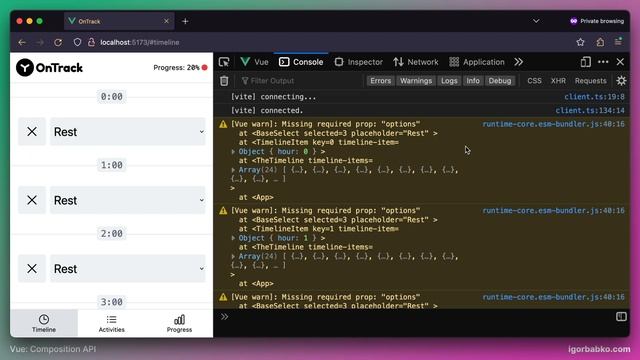640x360 pixels.
Task: Toggle the Warnings filter
Action: 416,81
